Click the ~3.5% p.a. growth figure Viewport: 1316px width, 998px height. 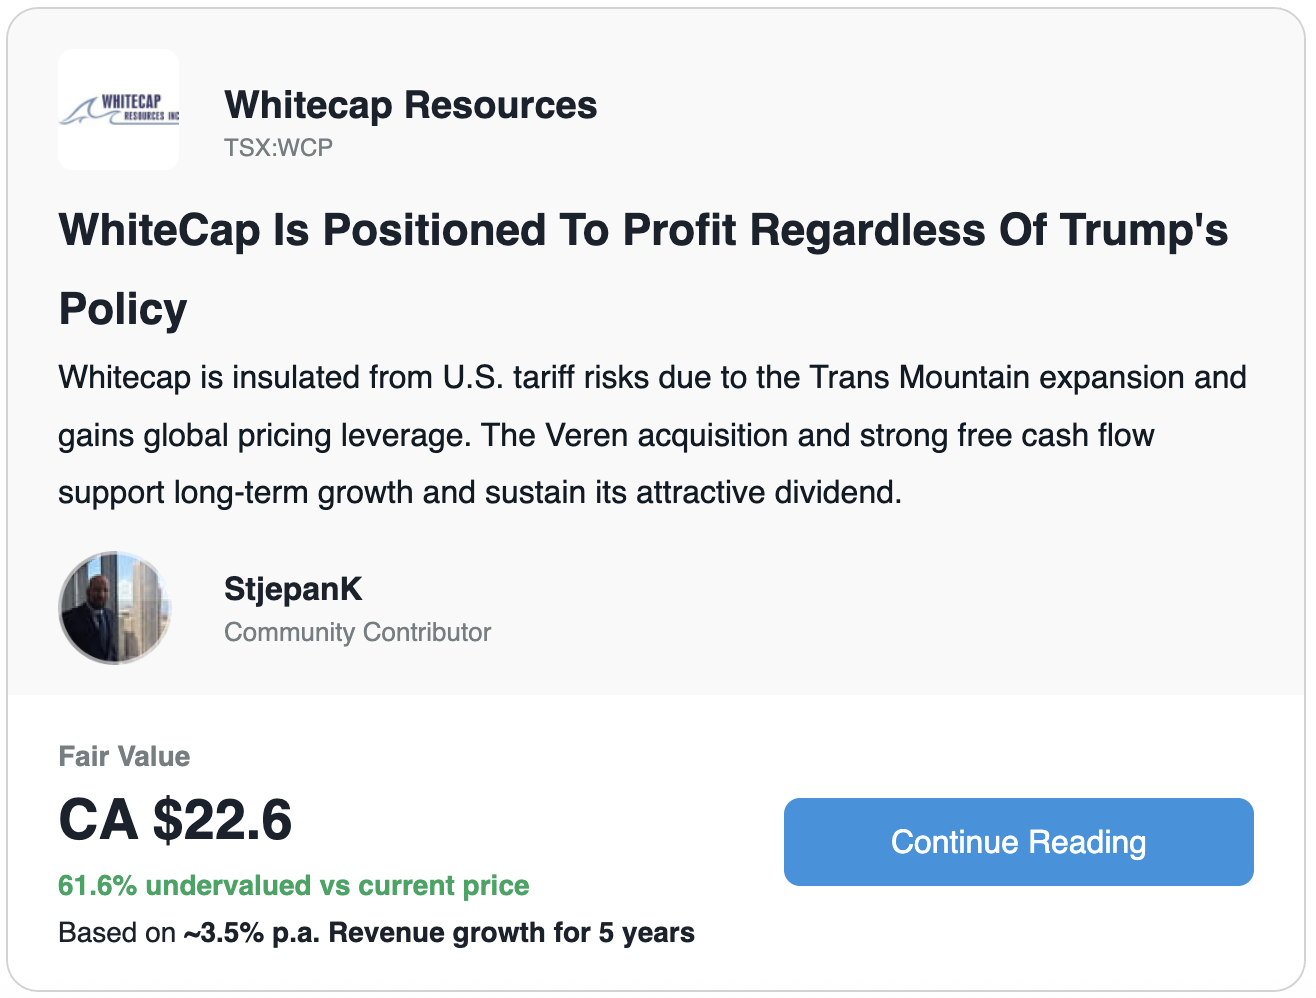[252, 933]
